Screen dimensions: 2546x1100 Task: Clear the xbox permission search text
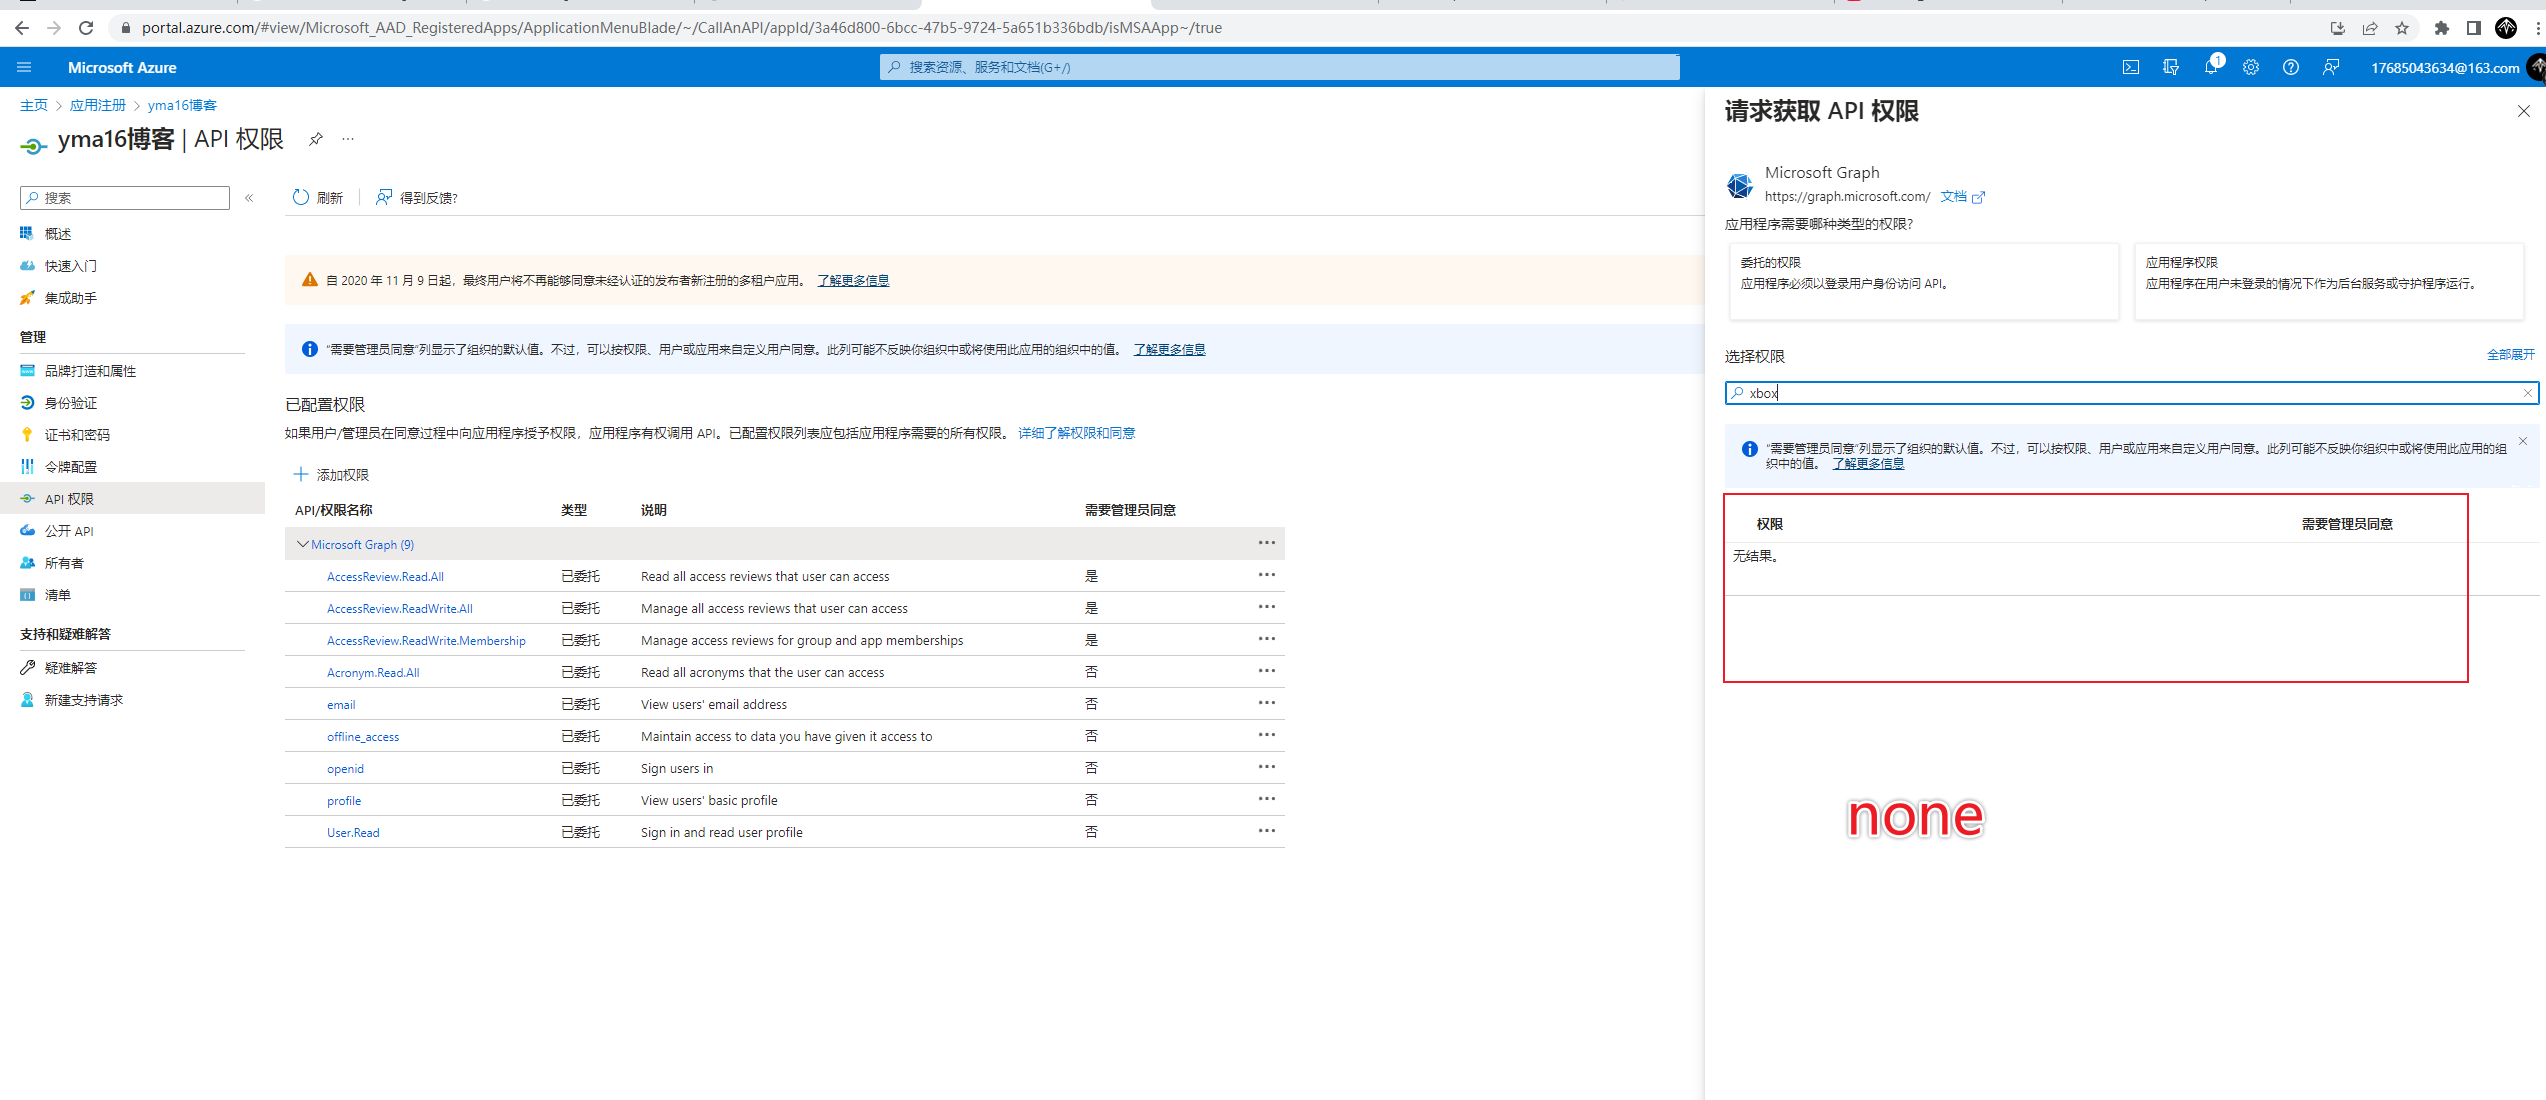click(x=2527, y=393)
